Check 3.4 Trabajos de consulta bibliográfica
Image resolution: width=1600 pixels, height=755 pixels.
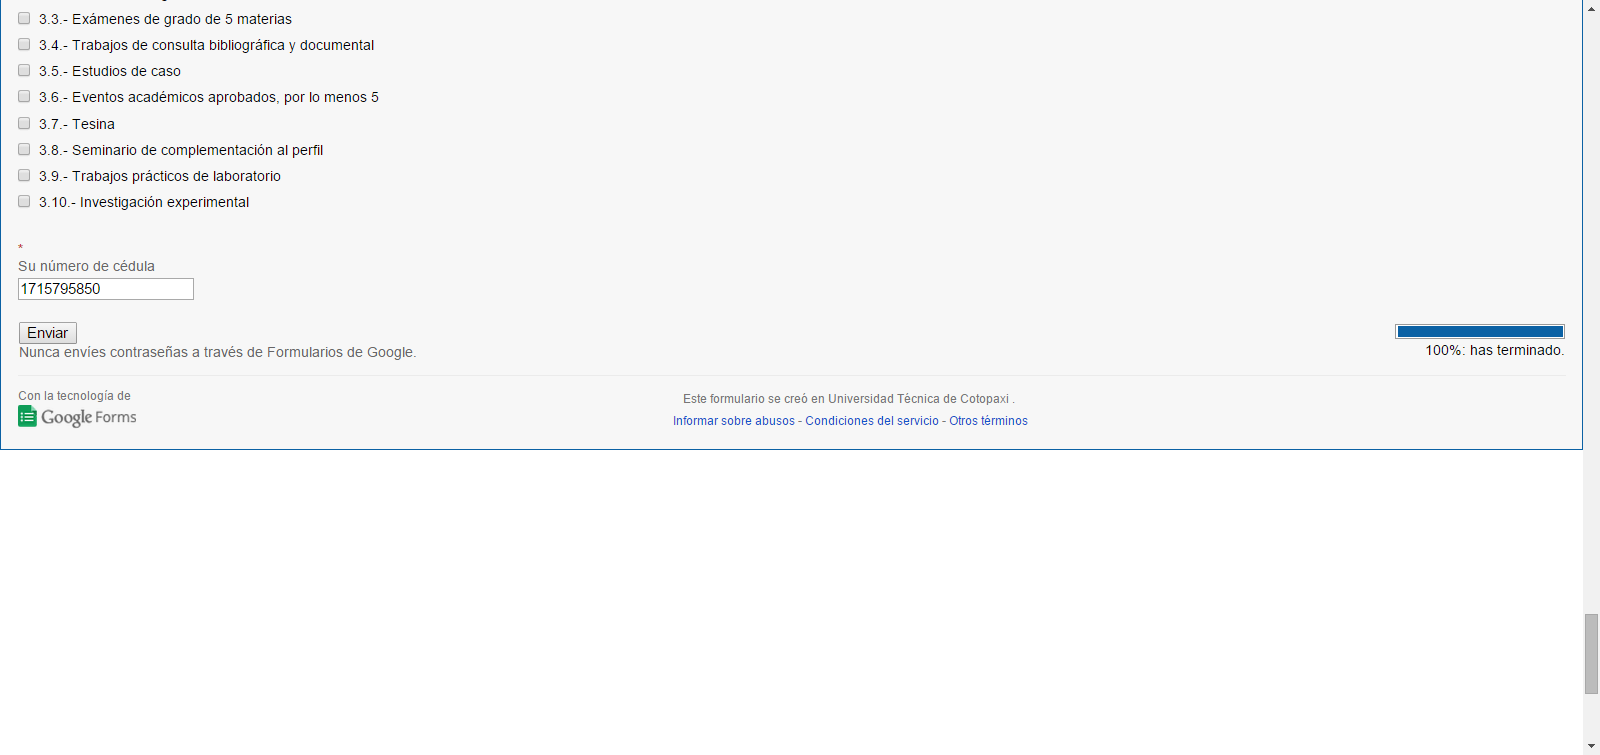click(x=24, y=44)
